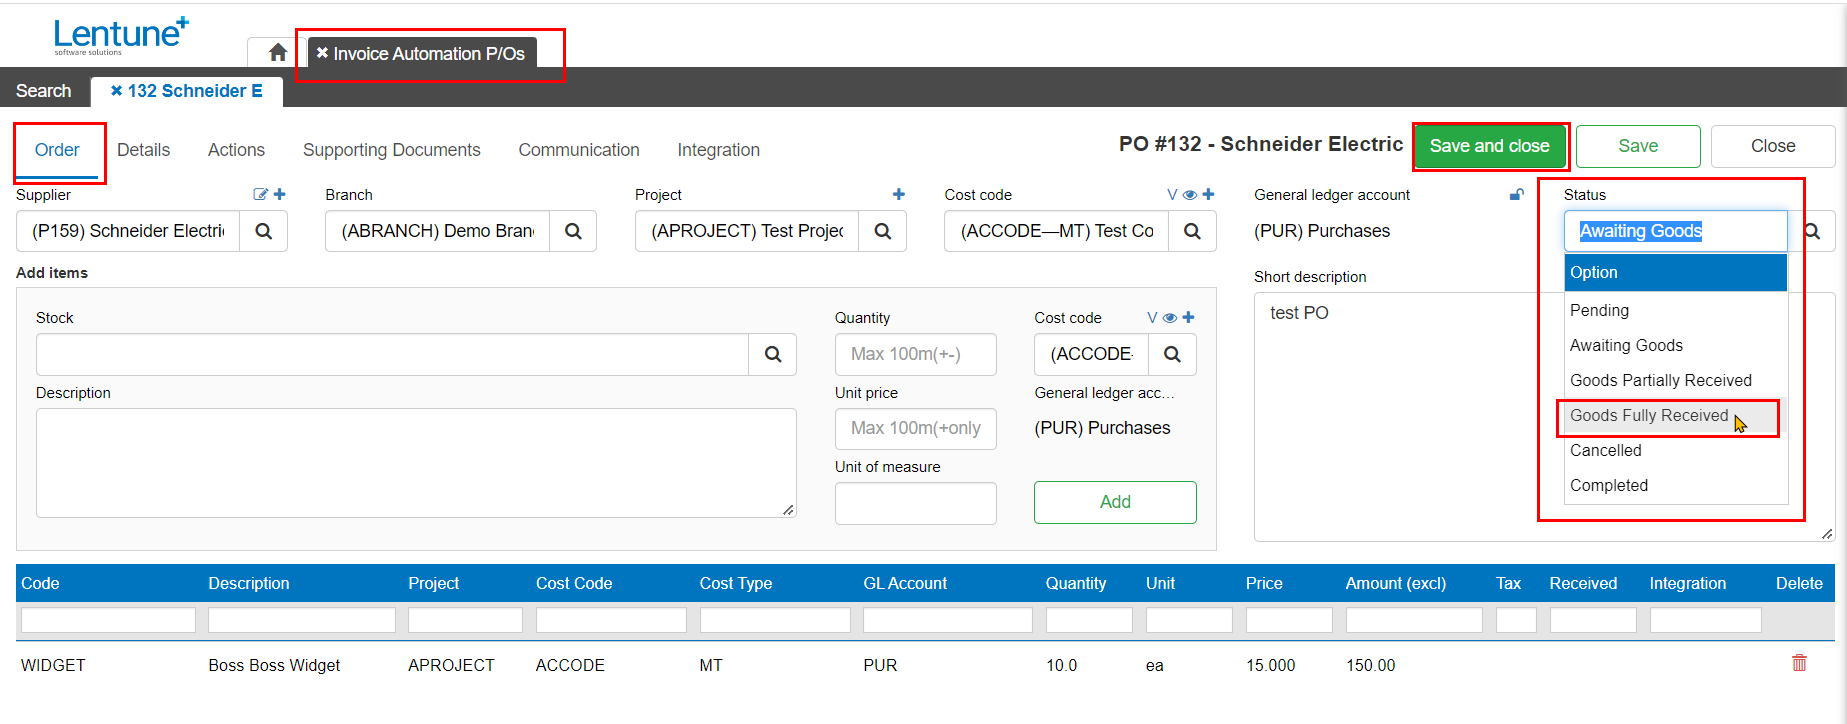Close the 132 Schneider E tab
The image size is (1847, 724).
pos(116,91)
